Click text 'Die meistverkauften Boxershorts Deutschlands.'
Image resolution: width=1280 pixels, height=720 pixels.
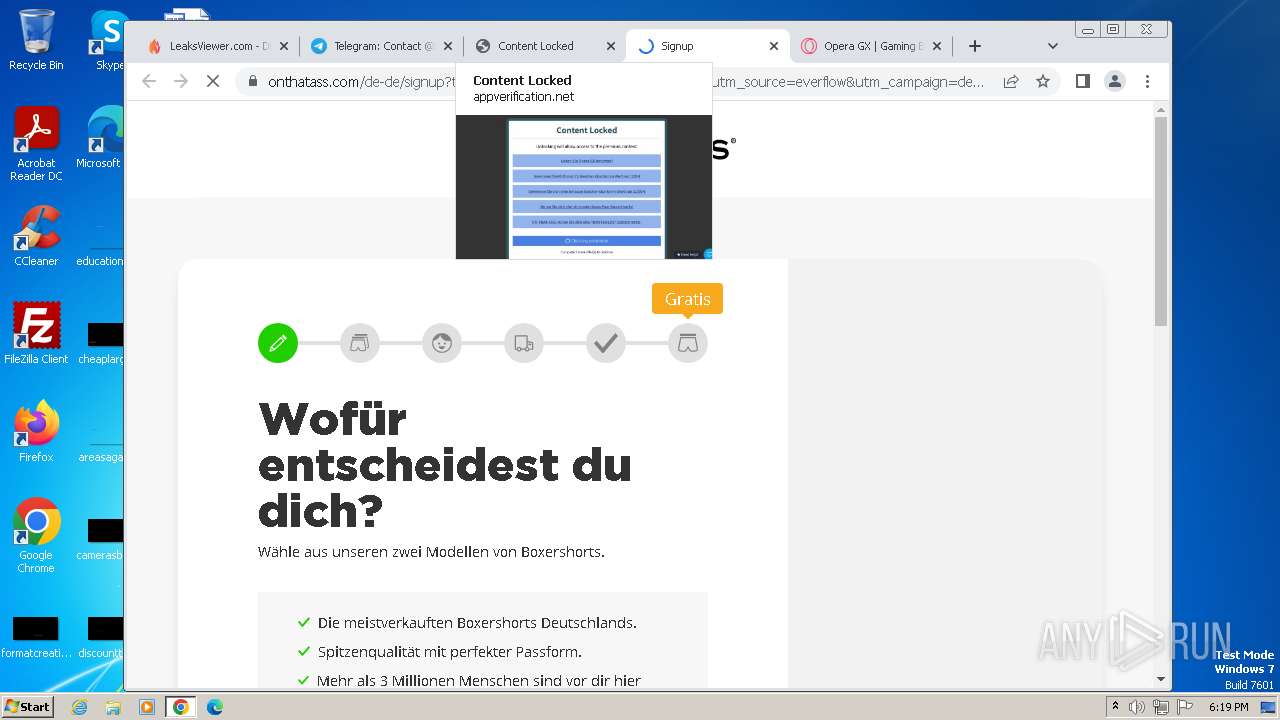click(477, 622)
